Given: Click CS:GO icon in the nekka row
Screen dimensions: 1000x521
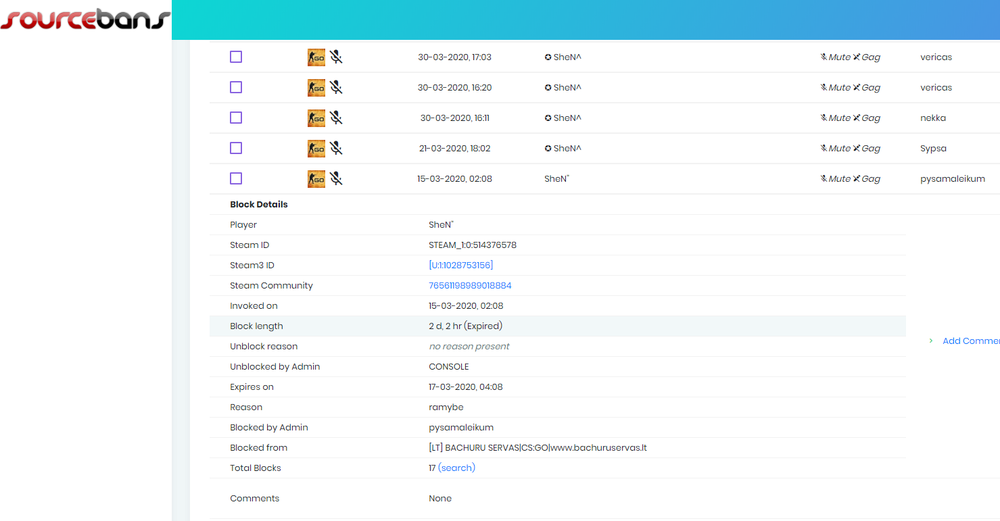Looking at the screenshot, I should click(x=316, y=118).
